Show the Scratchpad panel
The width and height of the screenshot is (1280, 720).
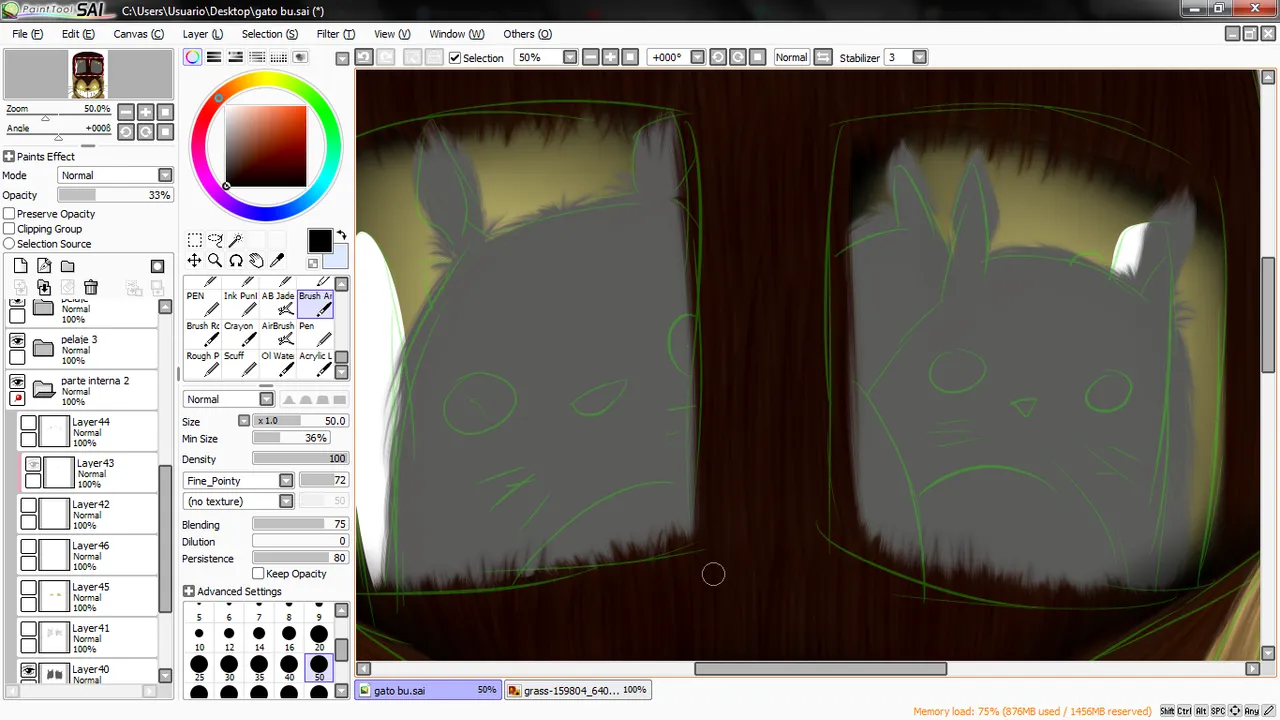coord(300,58)
